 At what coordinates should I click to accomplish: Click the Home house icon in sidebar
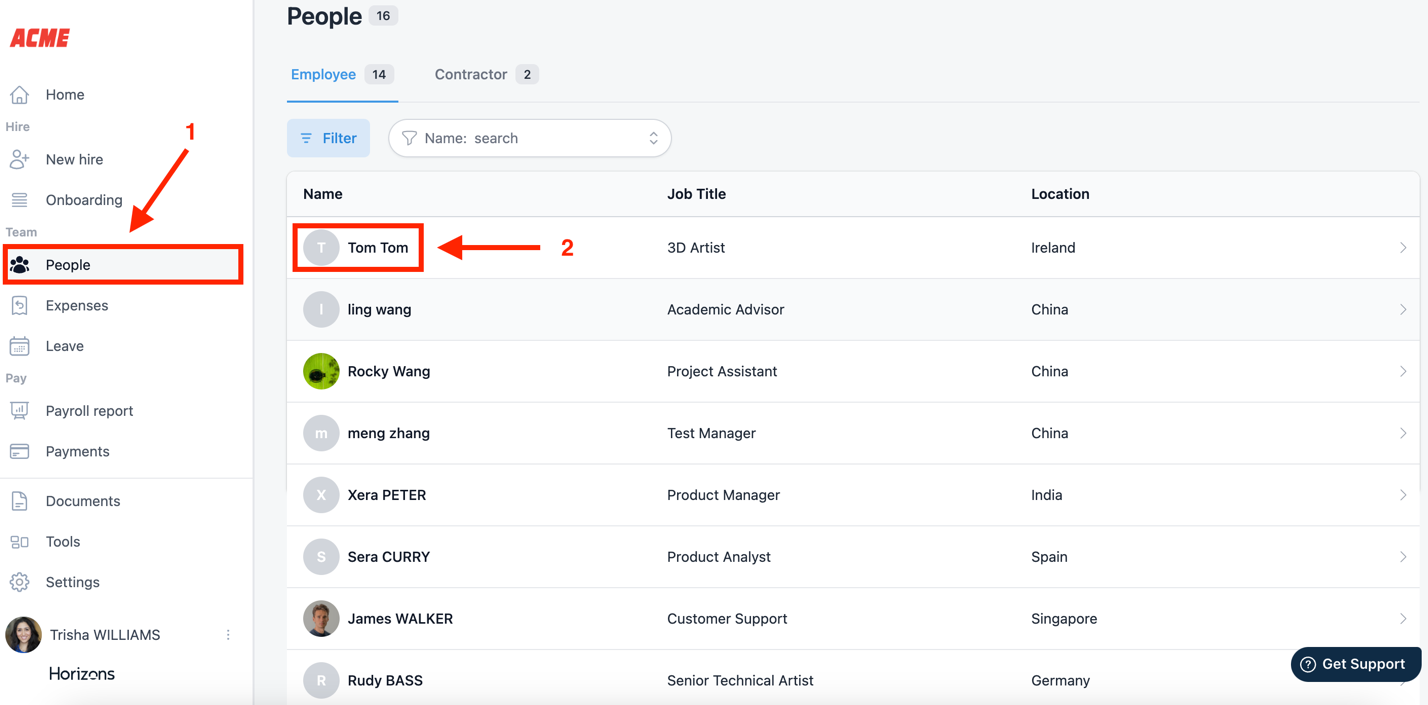[19, 95]
